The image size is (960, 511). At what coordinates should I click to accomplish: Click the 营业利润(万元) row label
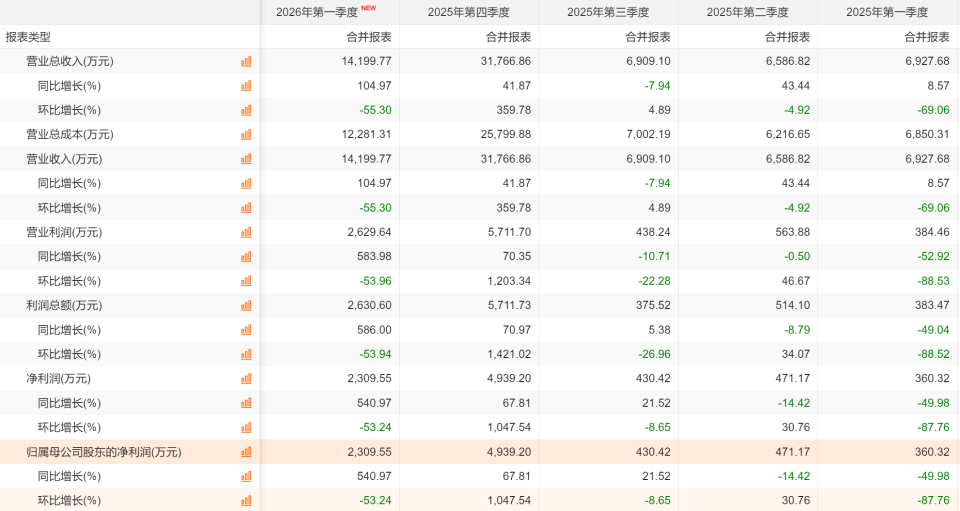point(64,232)
